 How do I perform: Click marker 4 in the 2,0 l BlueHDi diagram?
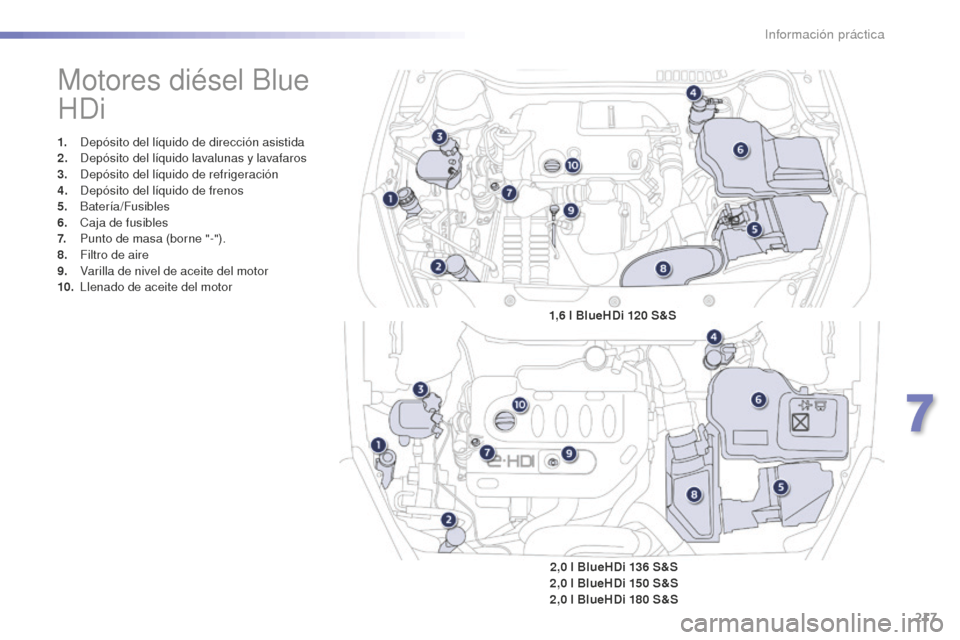714,337
